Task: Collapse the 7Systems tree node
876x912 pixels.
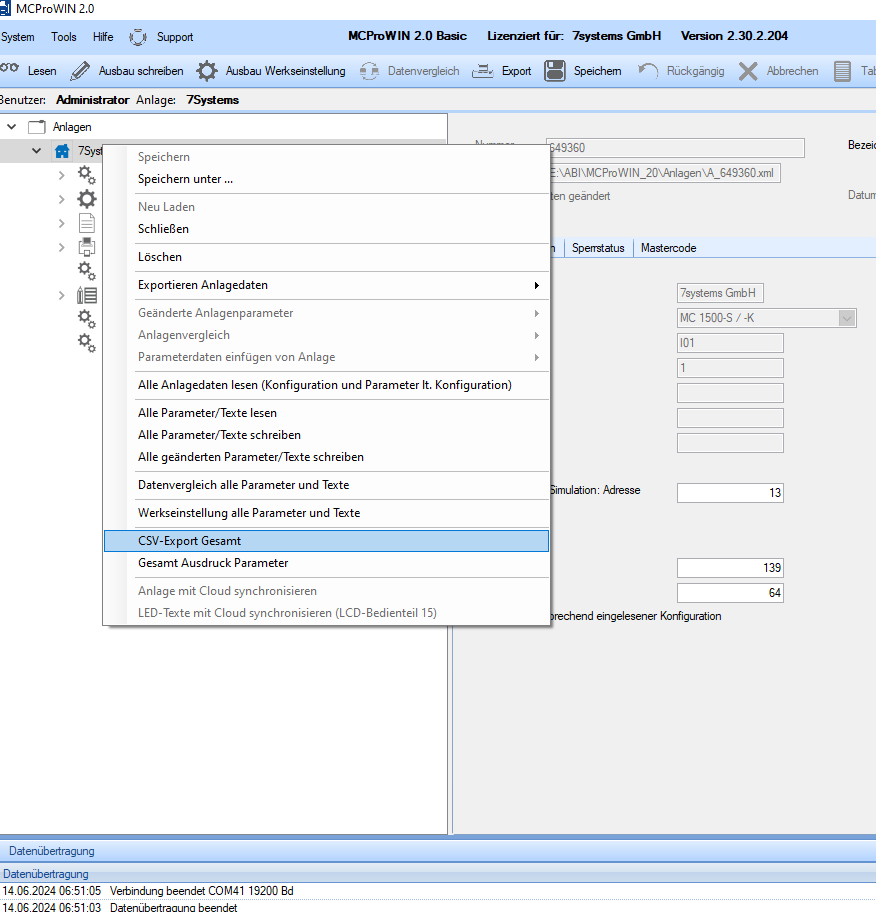Action: 37,151
